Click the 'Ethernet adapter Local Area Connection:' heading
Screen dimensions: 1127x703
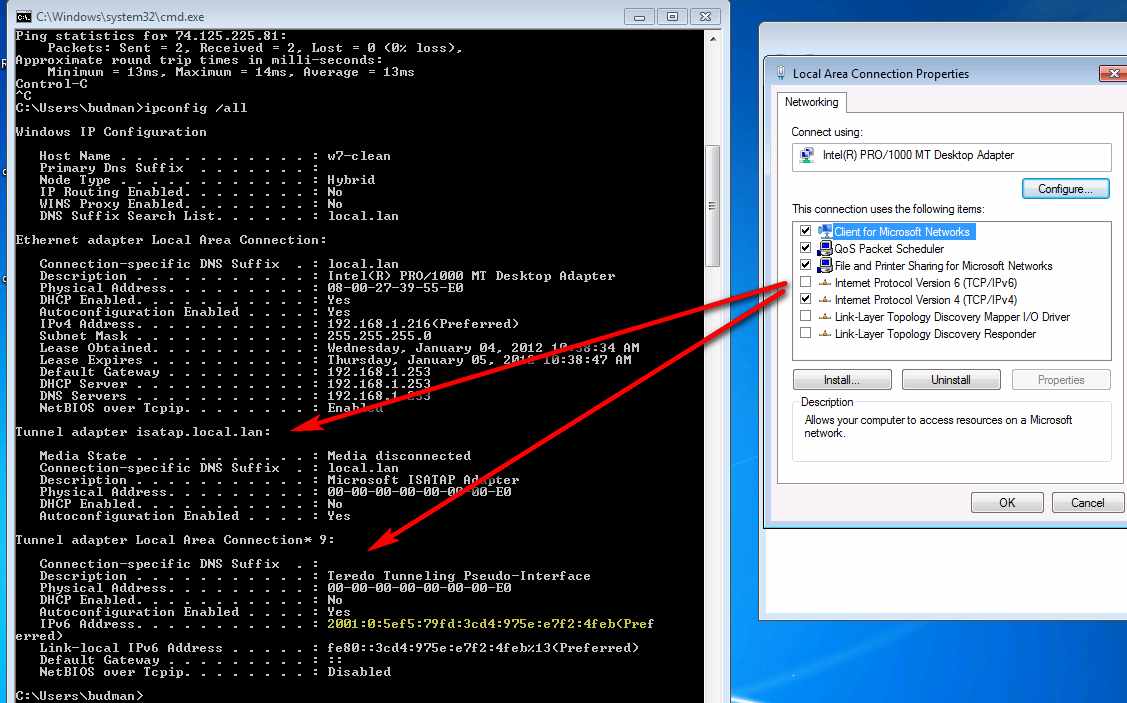(x=171, y=240)
